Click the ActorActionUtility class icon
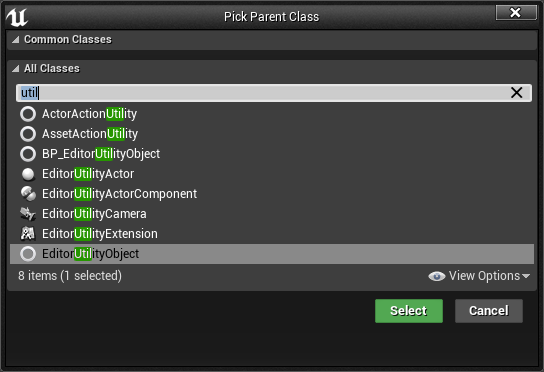Viewport: 544px width, 372px height. click(28, 114)
